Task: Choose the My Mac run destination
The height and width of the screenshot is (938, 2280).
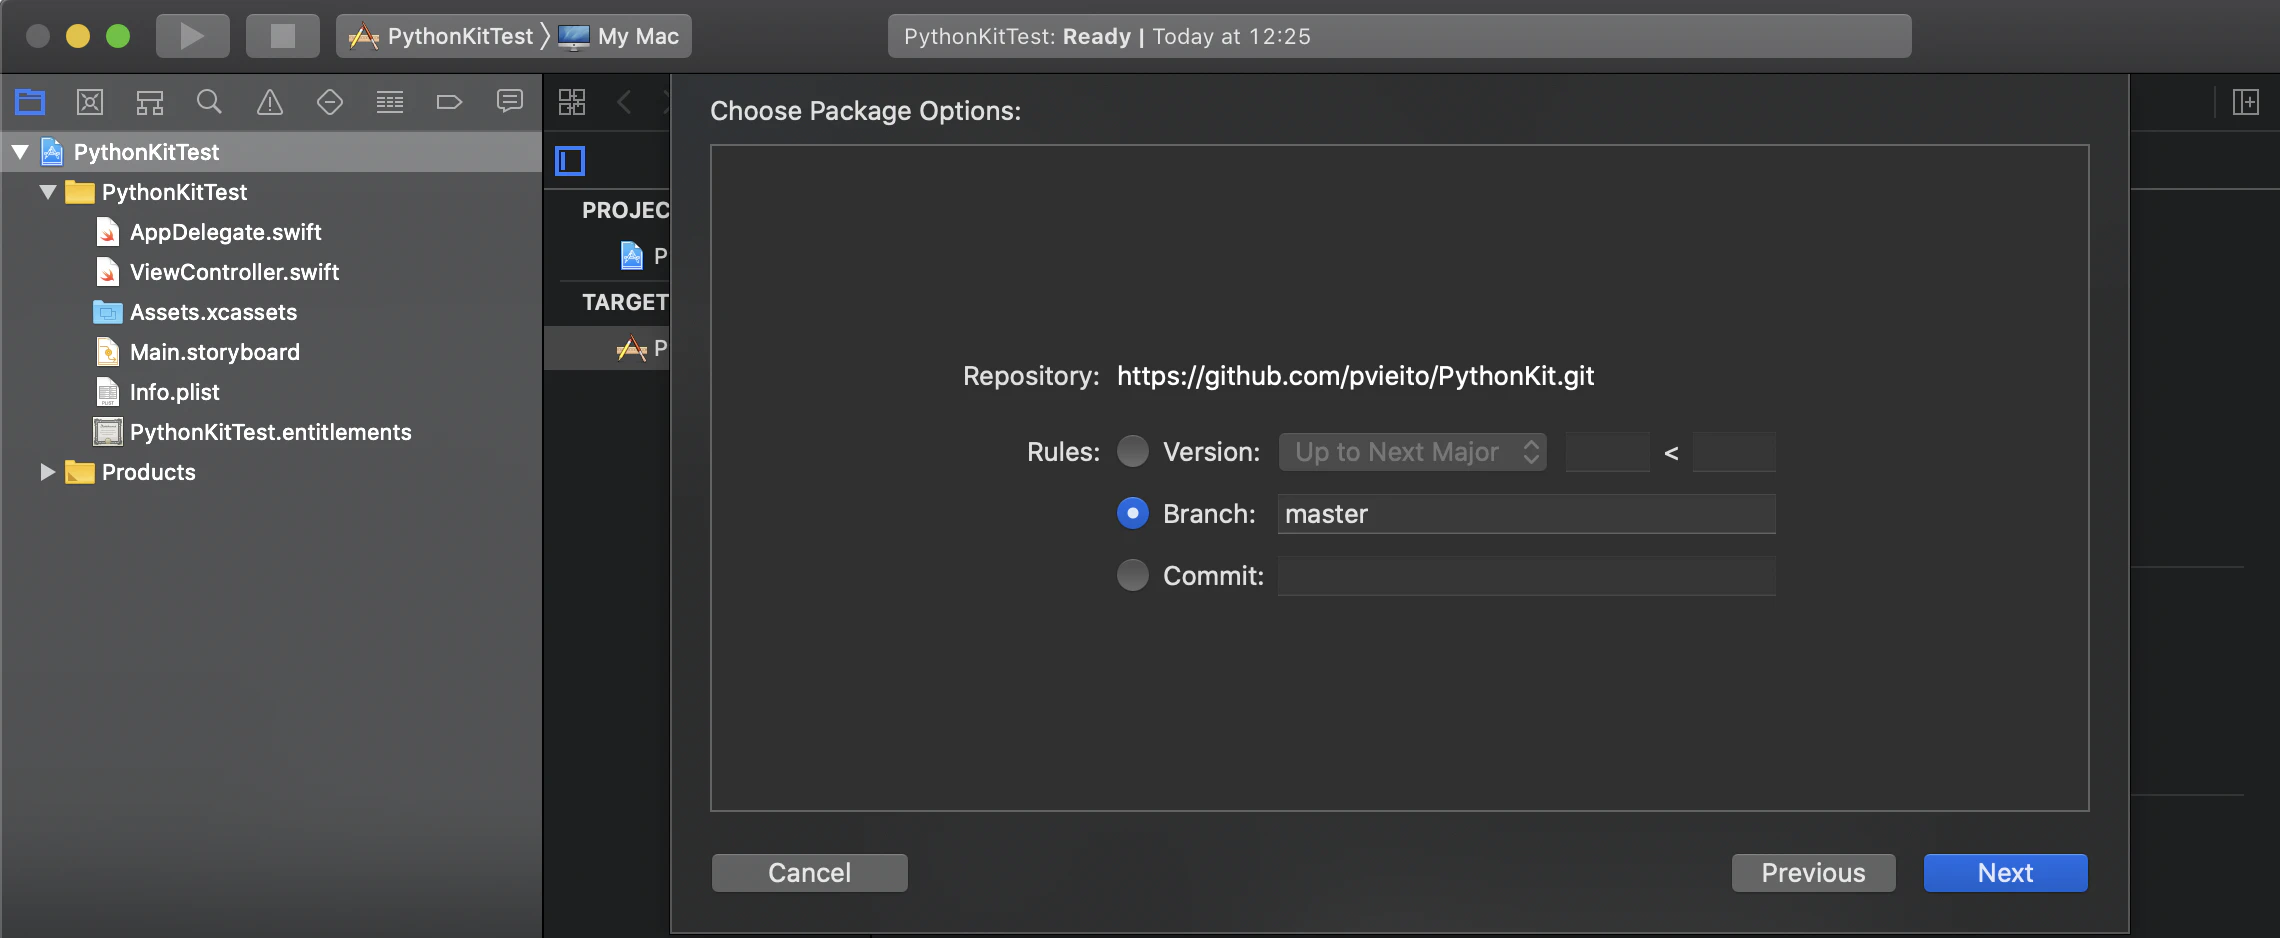Action: click(x=619, y=36)
